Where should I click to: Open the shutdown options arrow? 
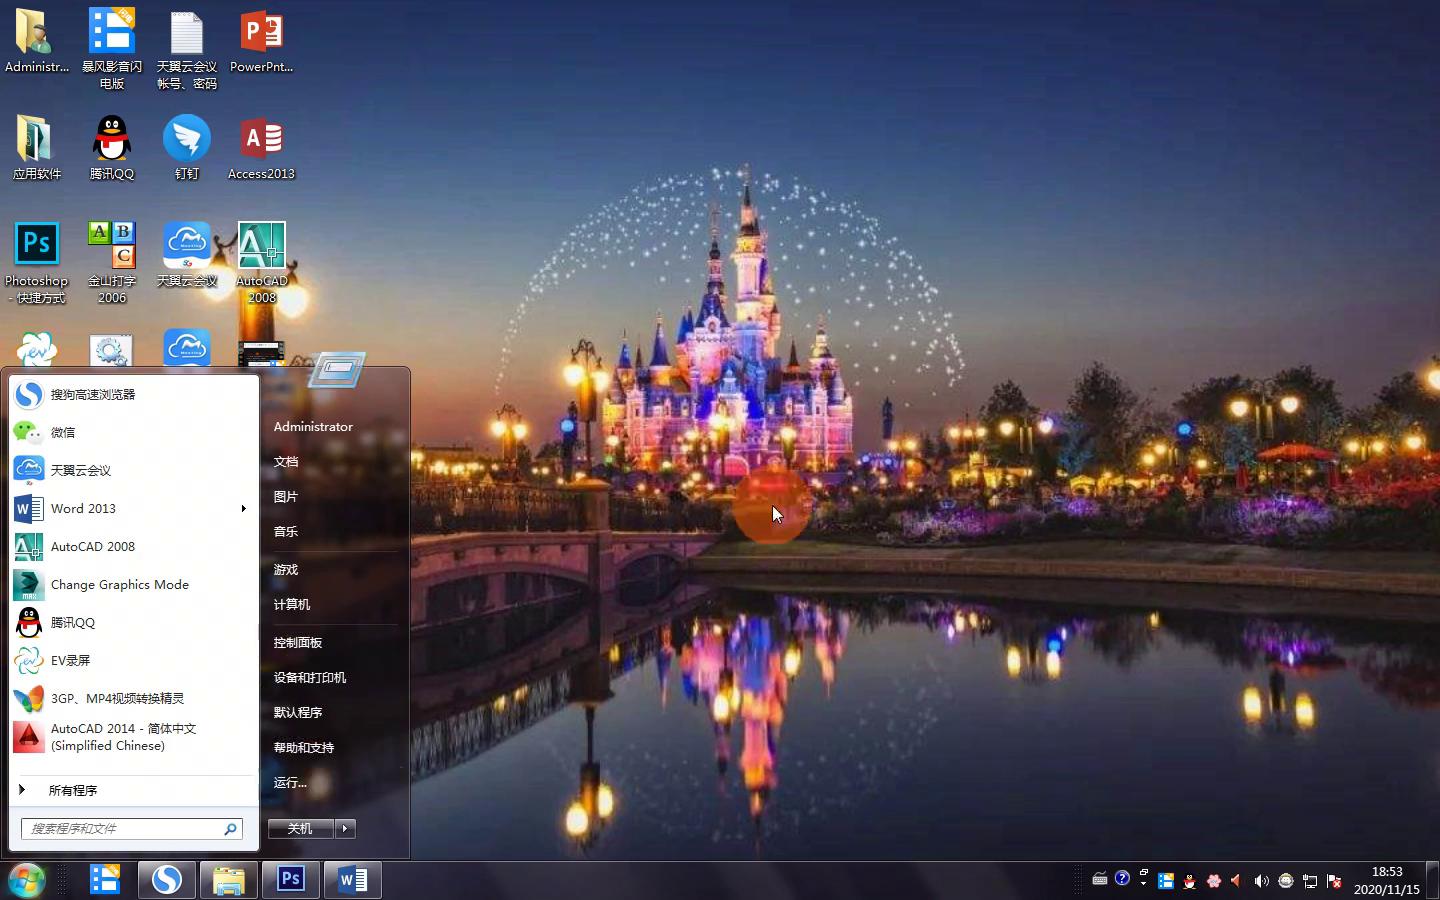pos(345,828)
